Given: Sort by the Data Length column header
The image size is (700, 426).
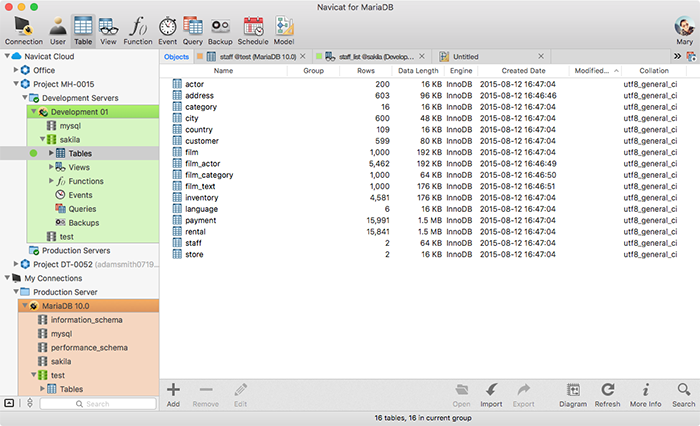Looking at the screenshot, I should 418,71.
